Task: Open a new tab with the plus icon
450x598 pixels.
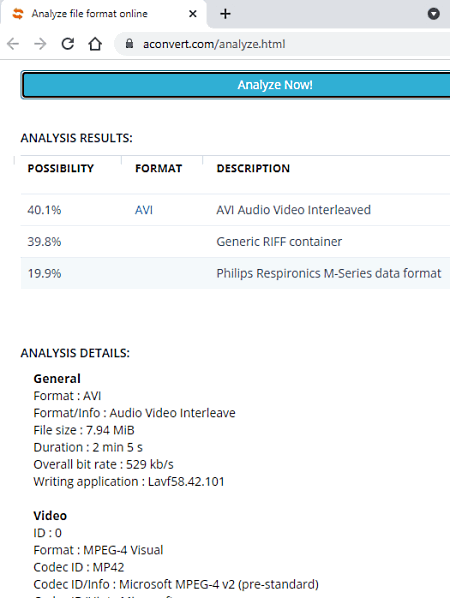Action: tap(225, 14)
